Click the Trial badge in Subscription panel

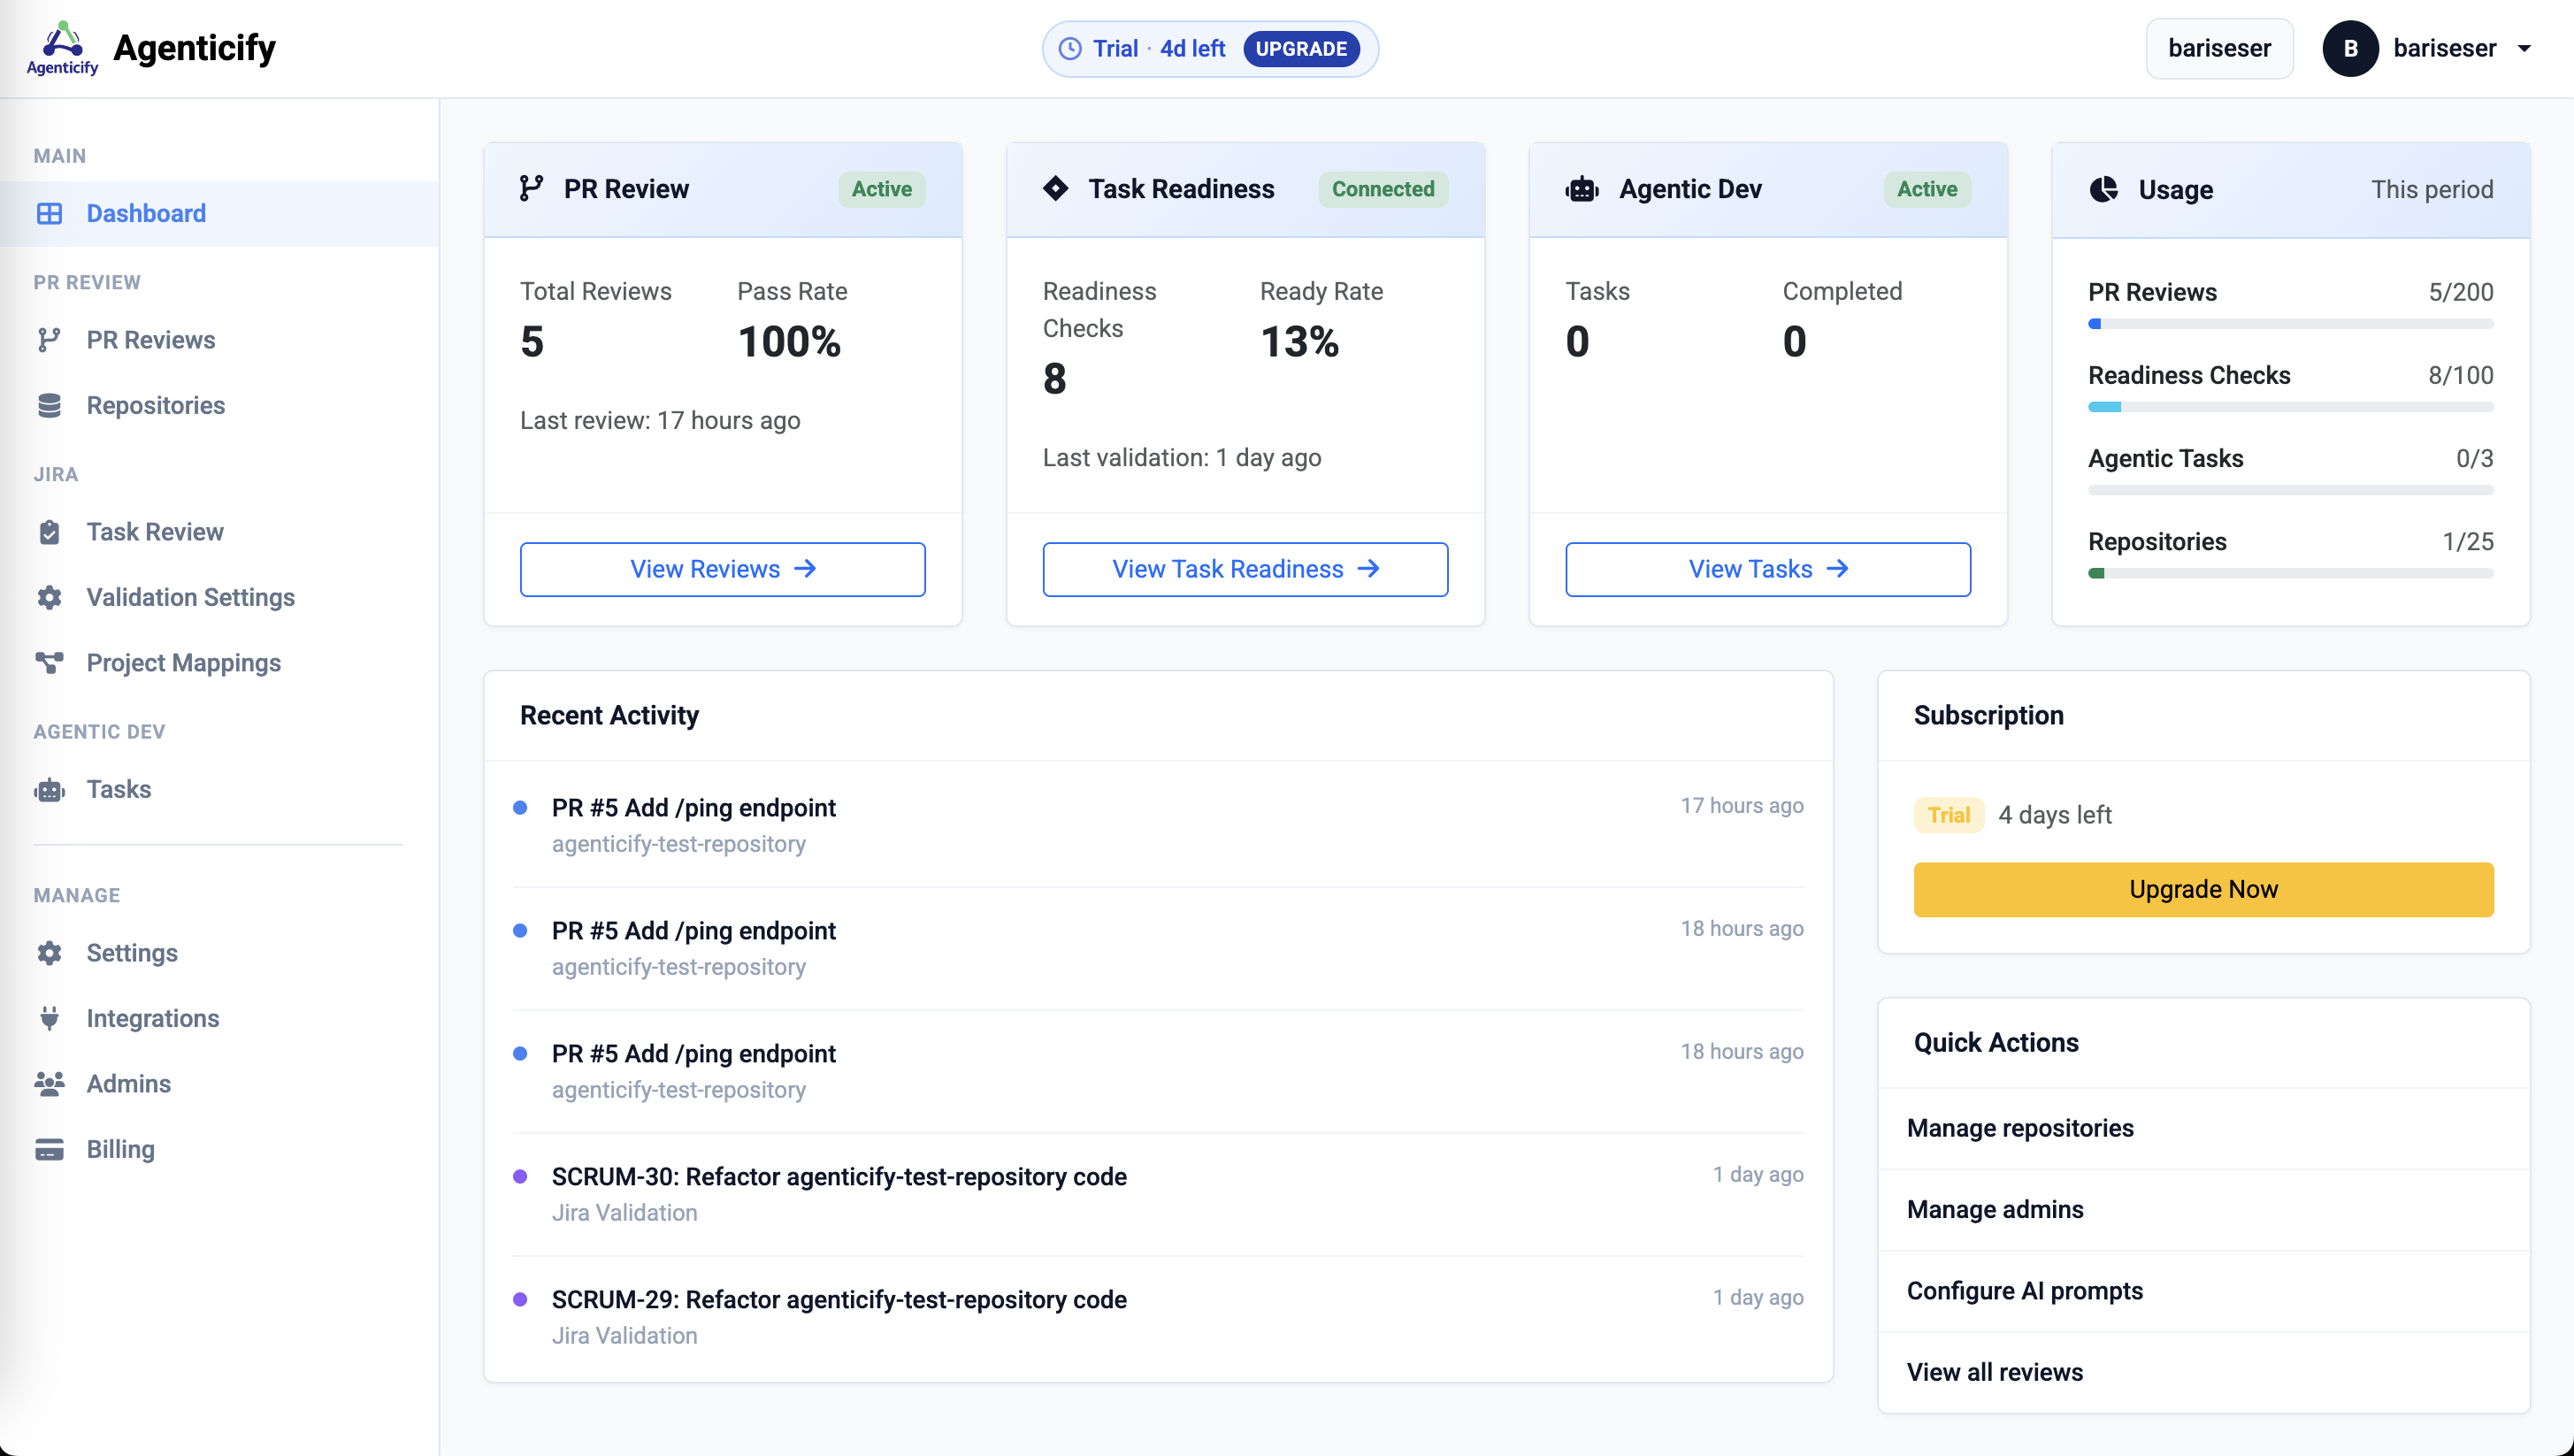tap(1948, 814)
